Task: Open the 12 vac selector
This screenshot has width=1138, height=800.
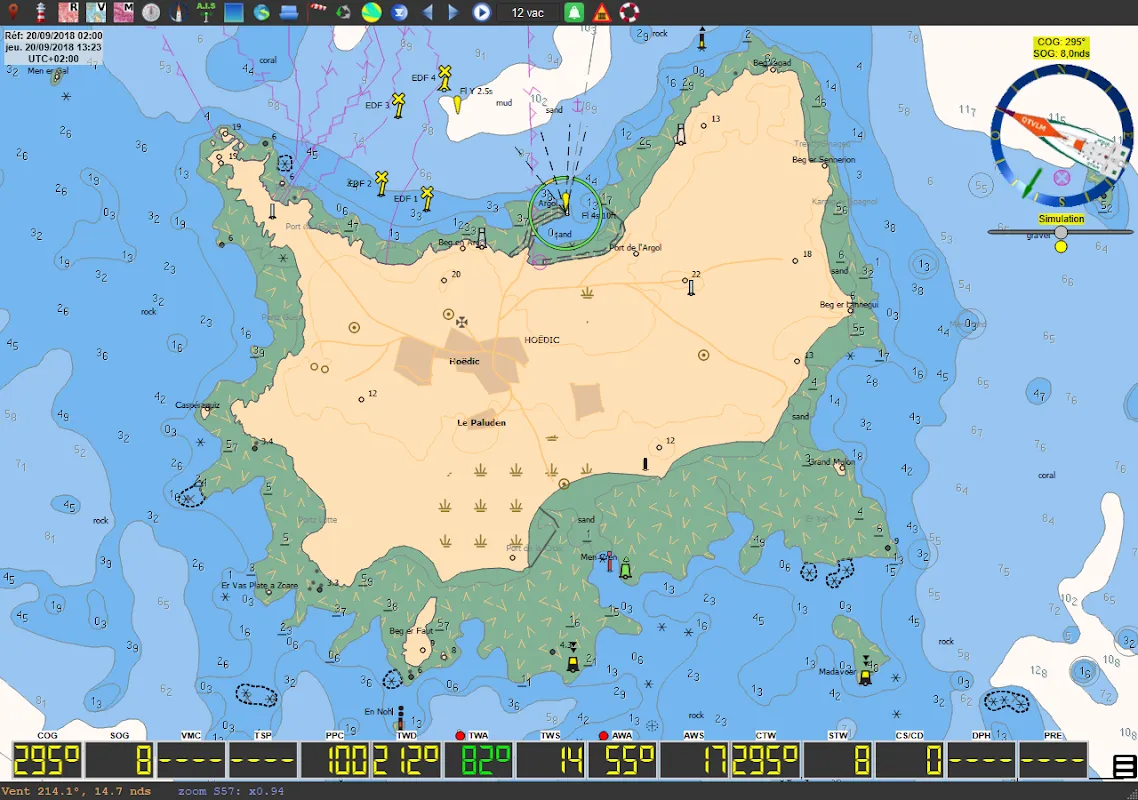Action: coord(528,12)
